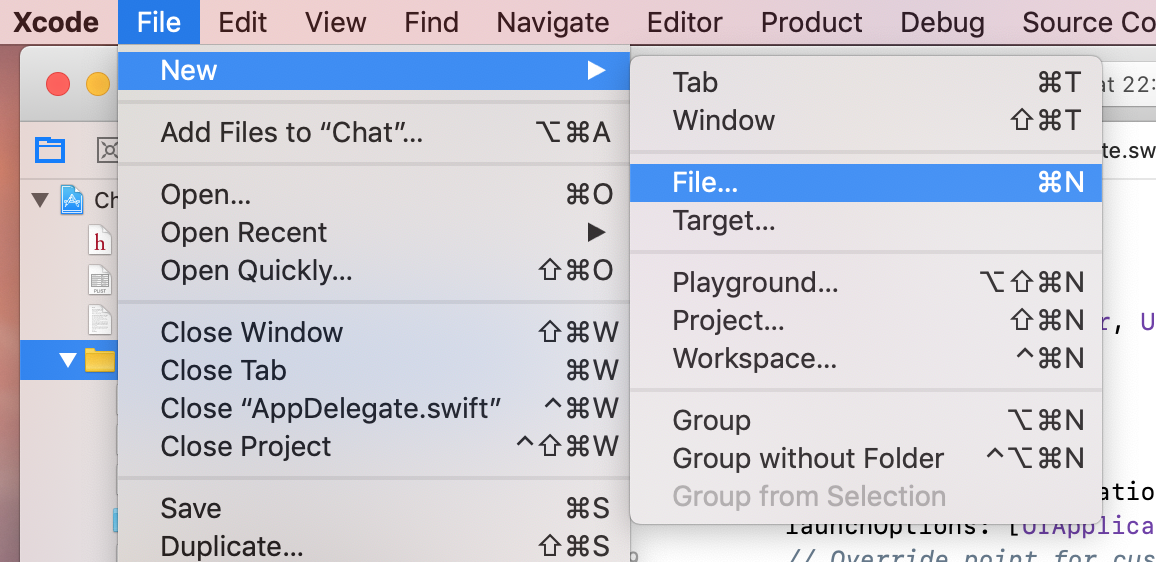Select Tab in the New submenu
Image resolution: width=1156 pixels, height=562 pixels.
click(x=866, y=83)
